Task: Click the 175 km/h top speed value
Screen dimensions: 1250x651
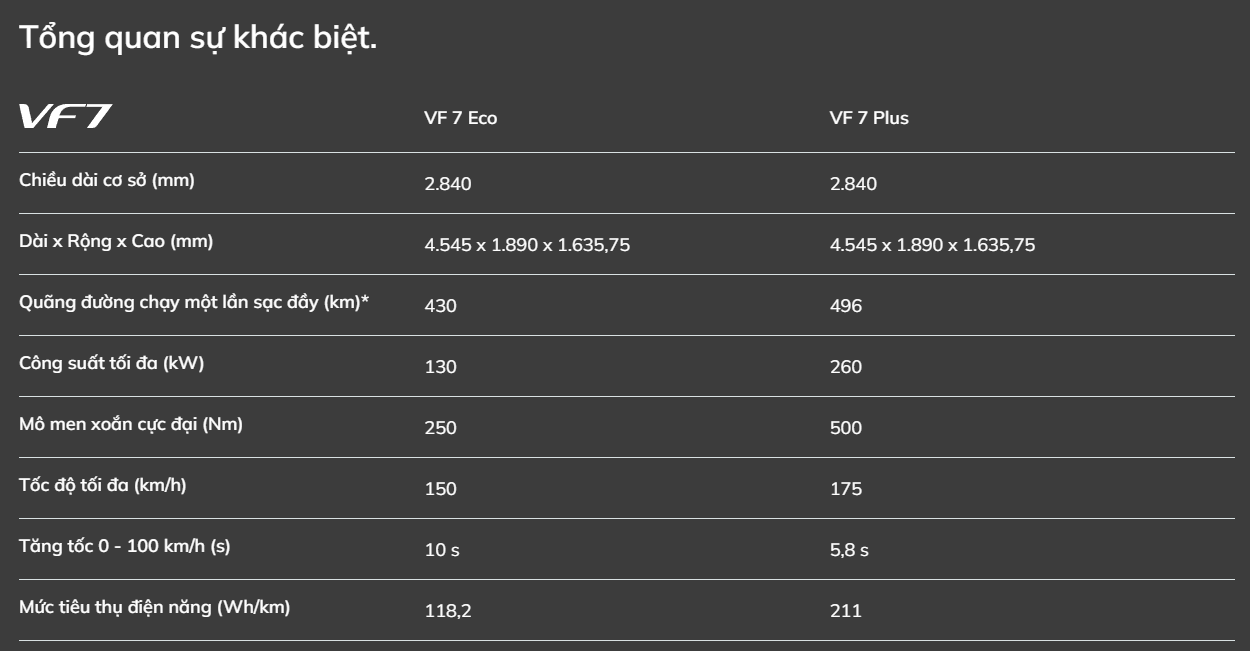Action: coord(845,489)
